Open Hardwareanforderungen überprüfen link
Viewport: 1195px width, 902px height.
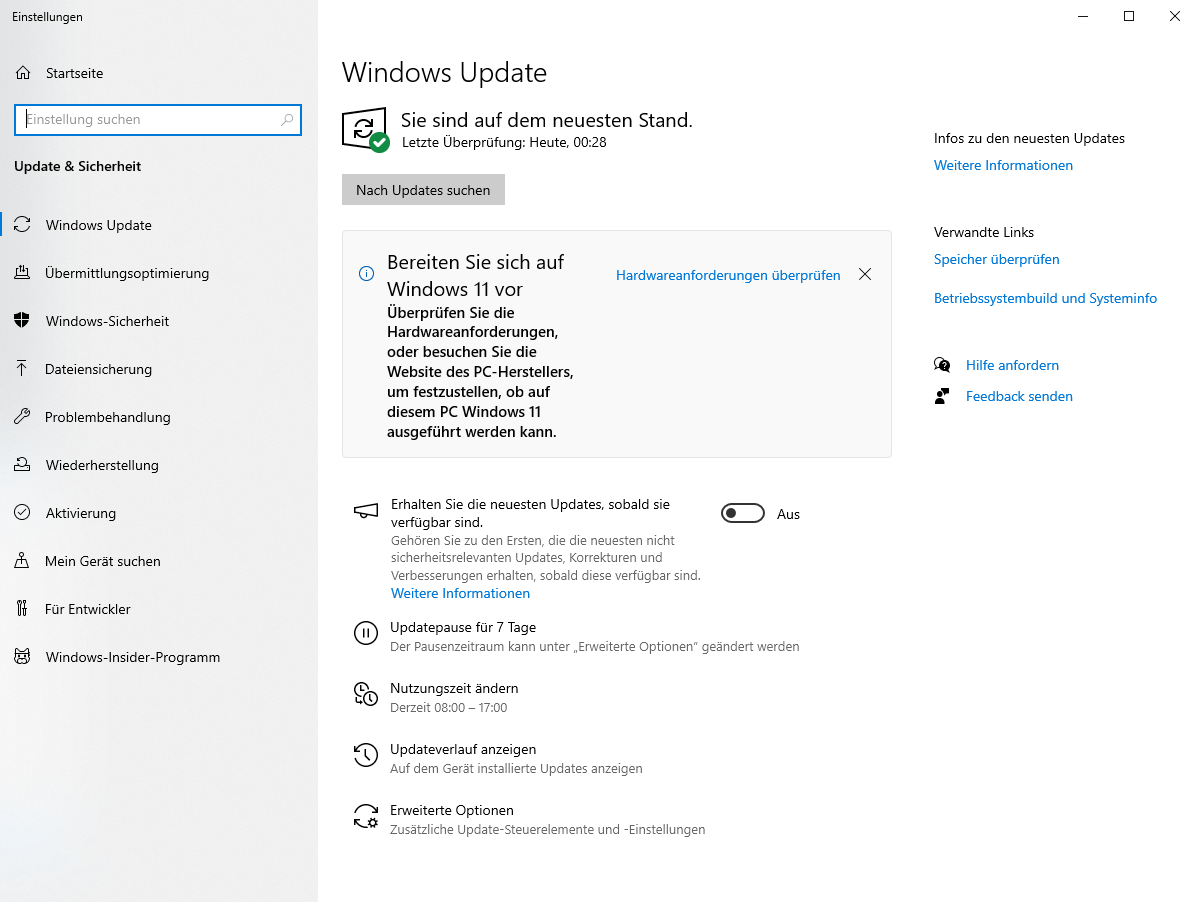728,275
